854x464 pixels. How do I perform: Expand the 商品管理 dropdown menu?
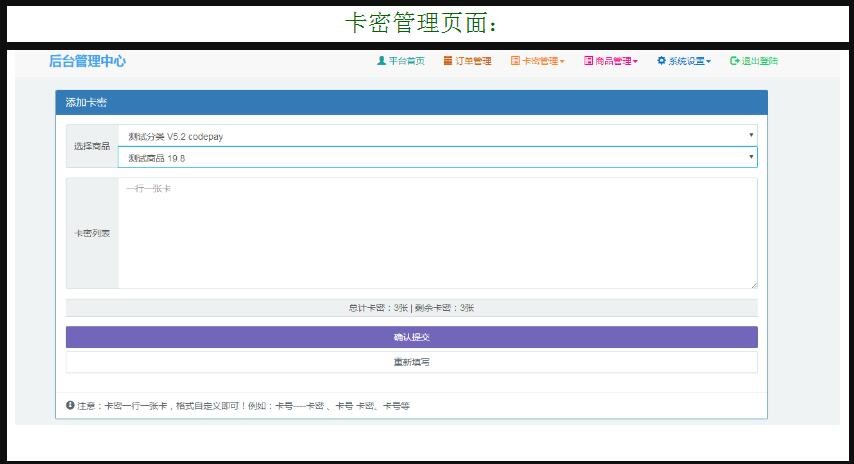(611, 61)
